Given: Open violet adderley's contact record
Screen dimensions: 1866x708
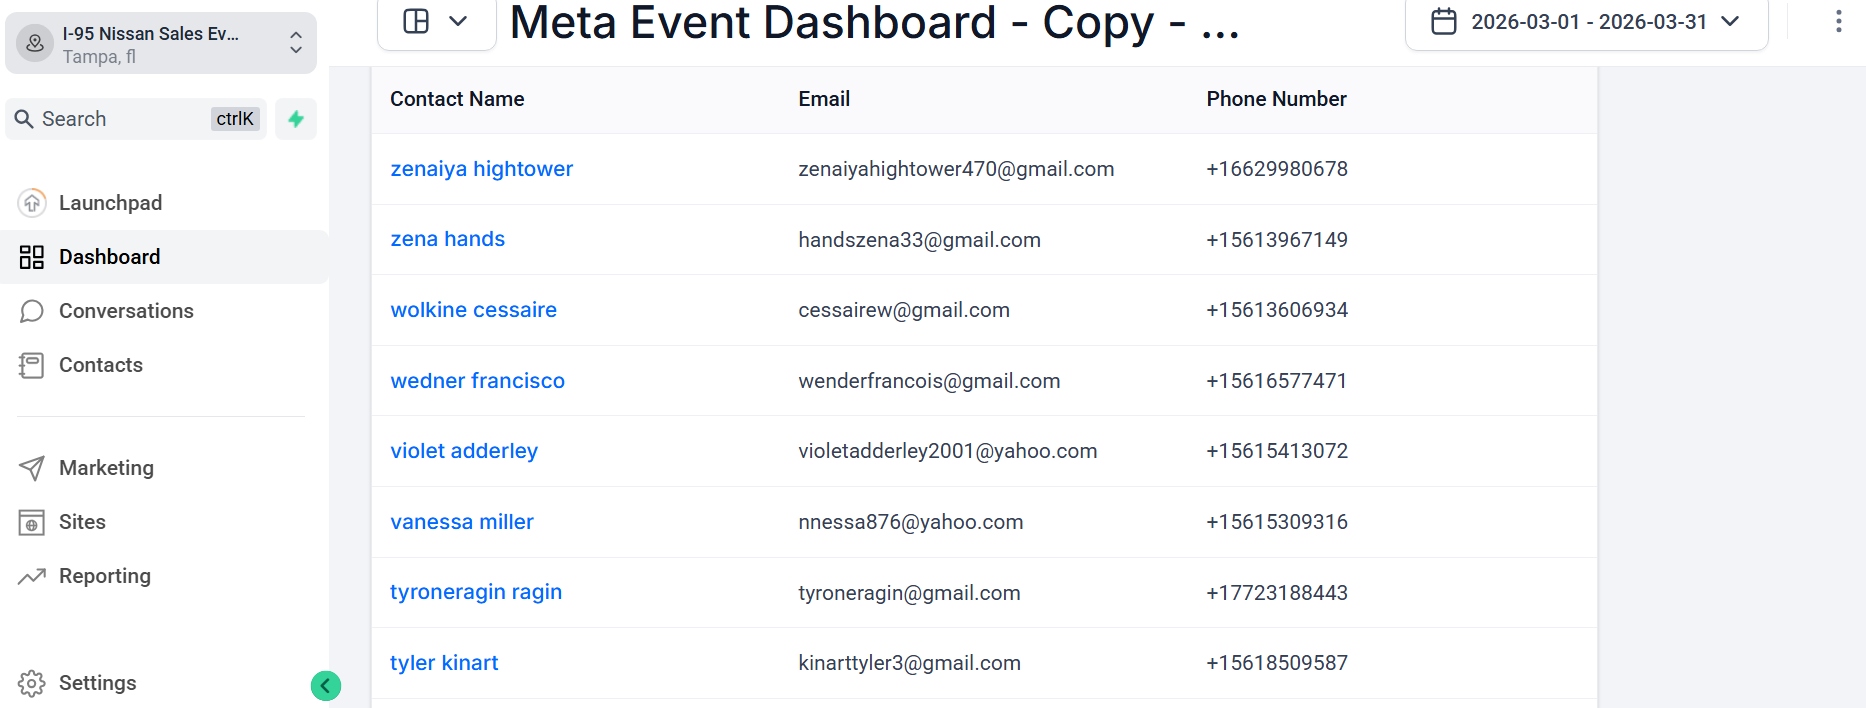Looking at the screenshot, I should point(464,451).
